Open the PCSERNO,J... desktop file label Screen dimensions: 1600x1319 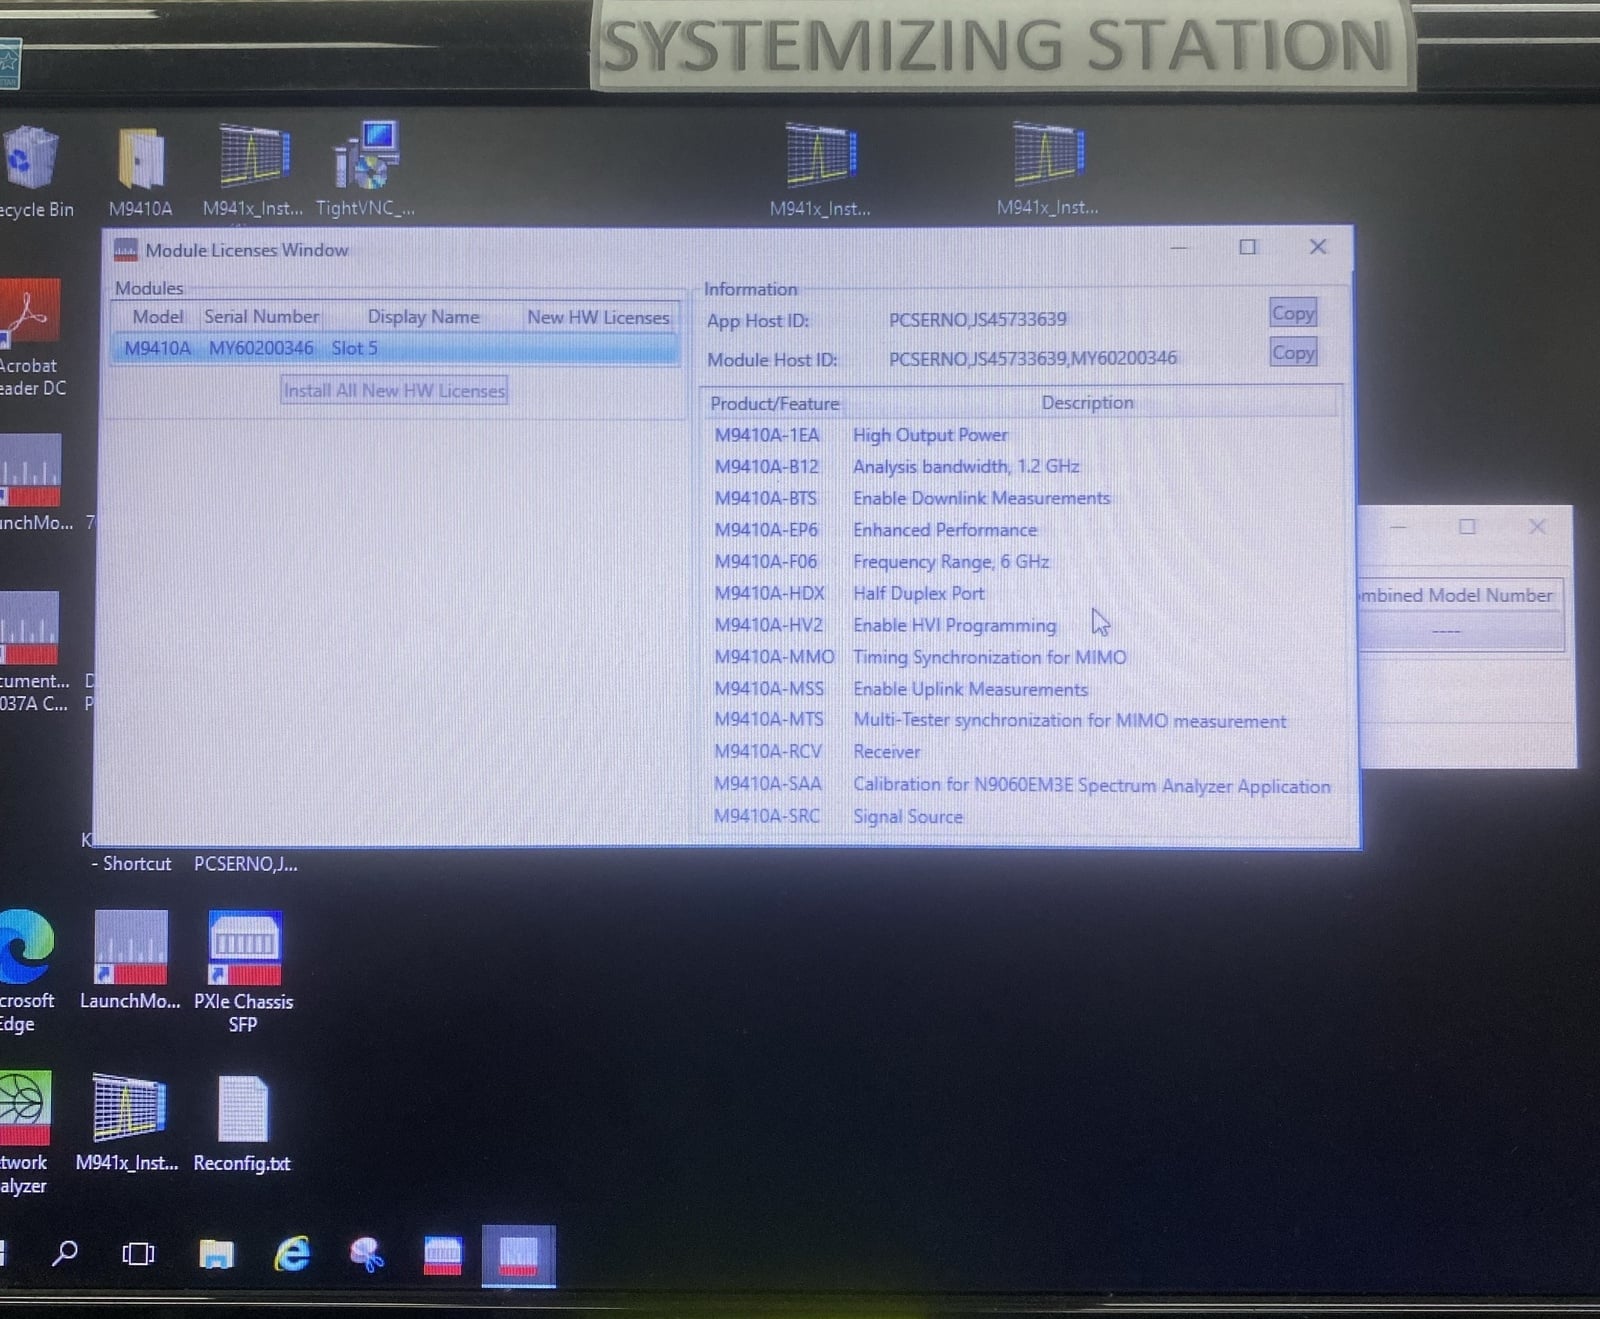click(245, 864)
